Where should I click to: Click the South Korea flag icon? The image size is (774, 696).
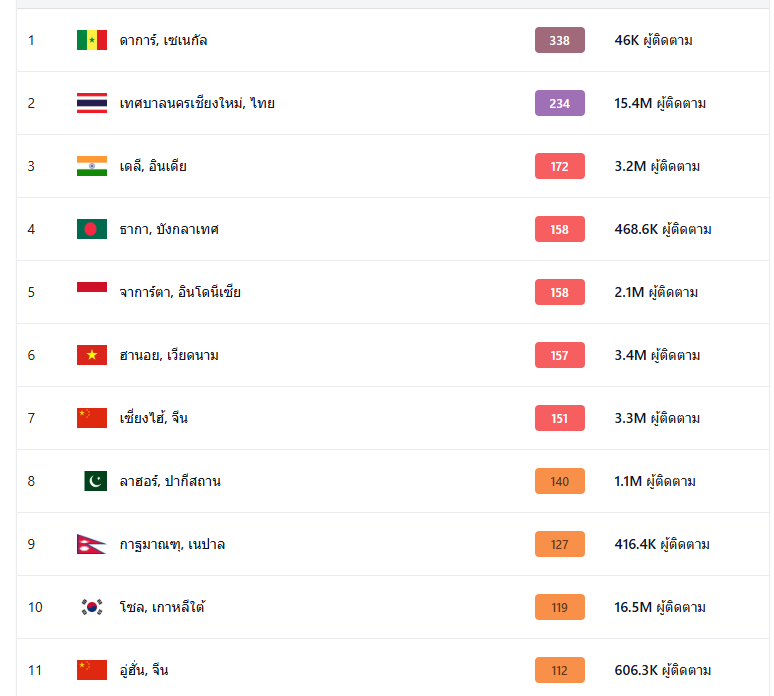91,607
